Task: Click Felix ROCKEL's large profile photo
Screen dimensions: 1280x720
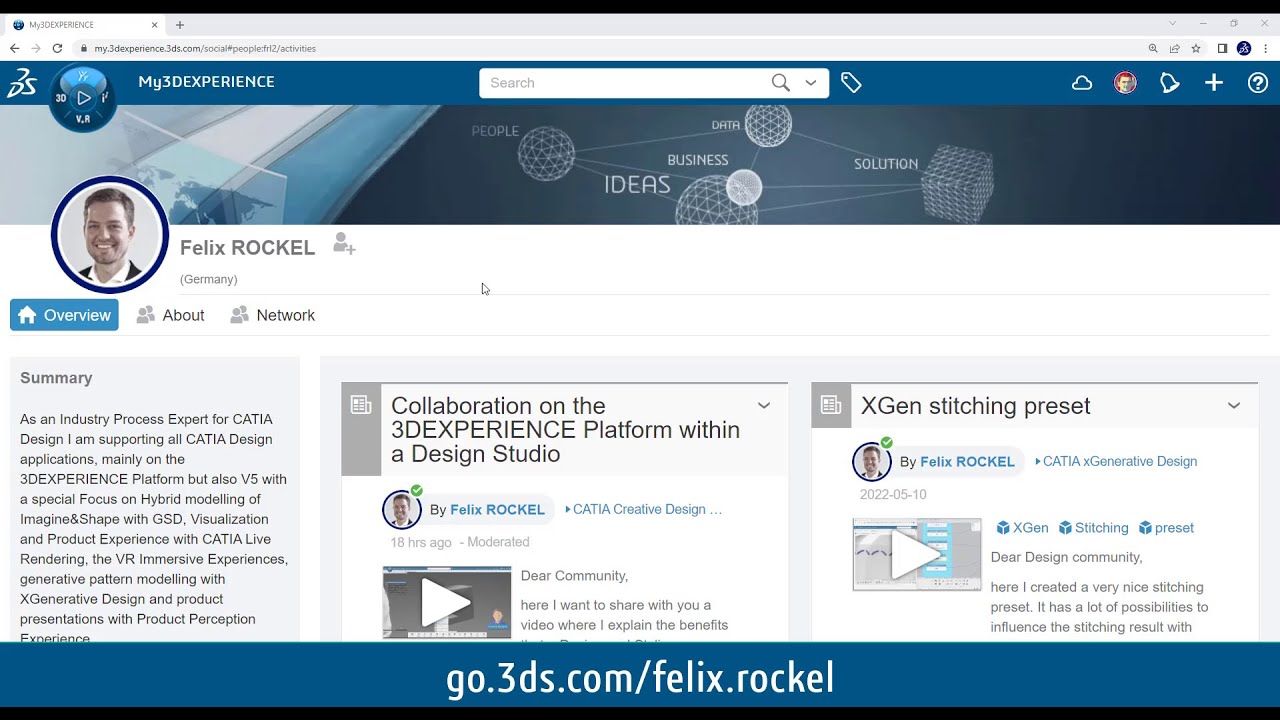Action: 110,234
